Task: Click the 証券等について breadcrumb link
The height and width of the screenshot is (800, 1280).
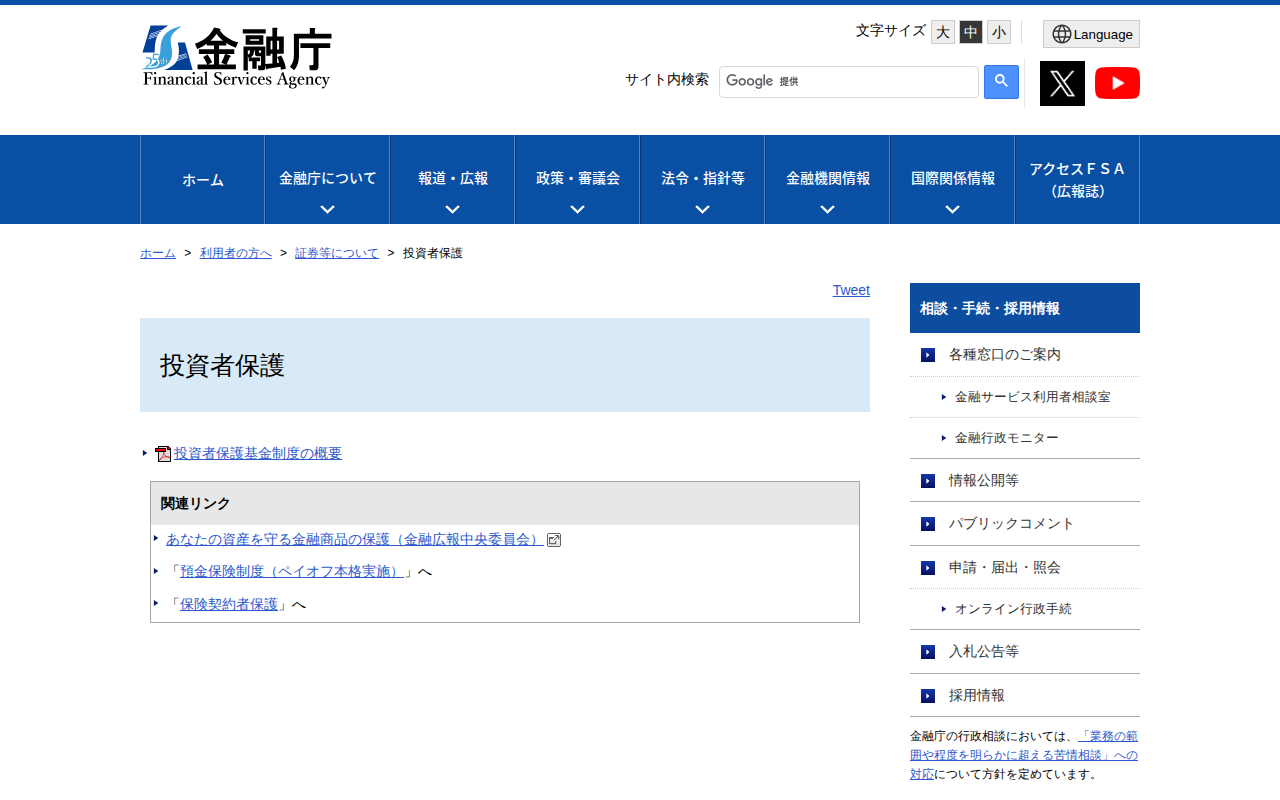Action: [x=337, y=253]
